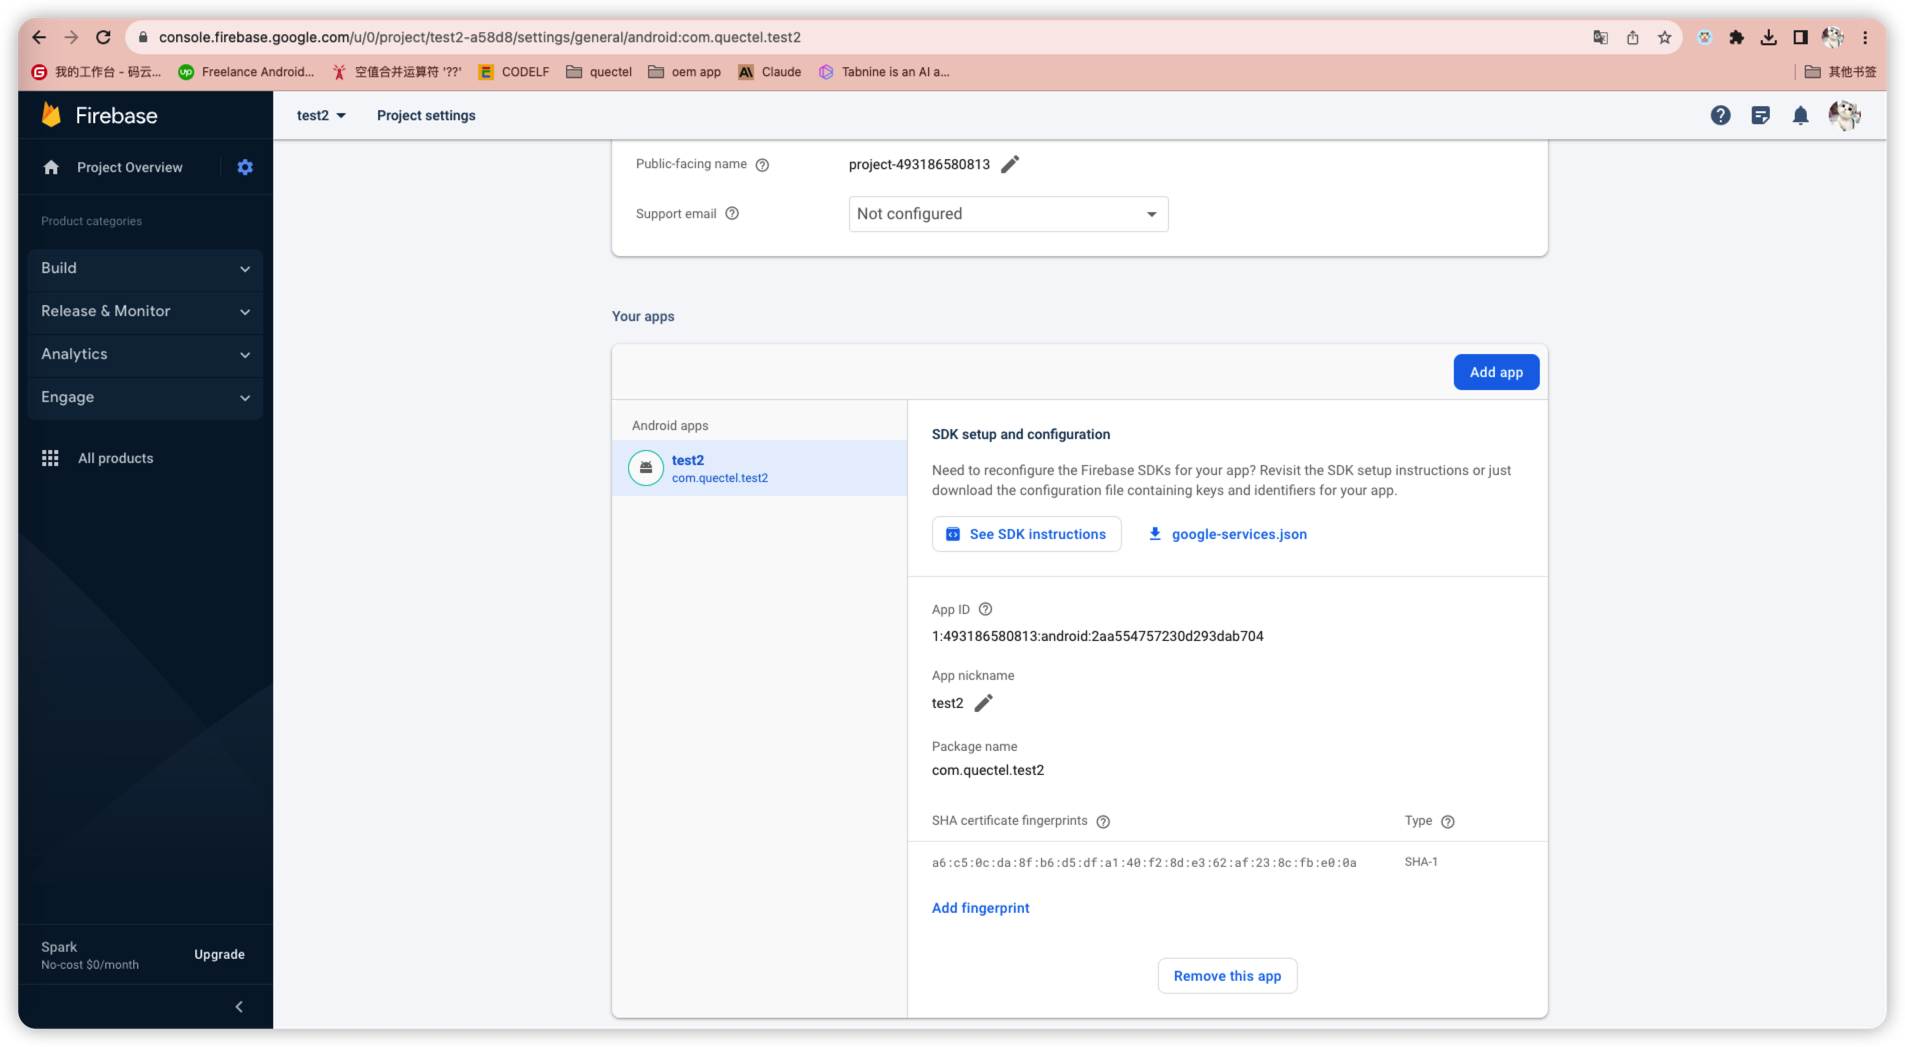Select the test2 Android app entry

coord(759,468)
